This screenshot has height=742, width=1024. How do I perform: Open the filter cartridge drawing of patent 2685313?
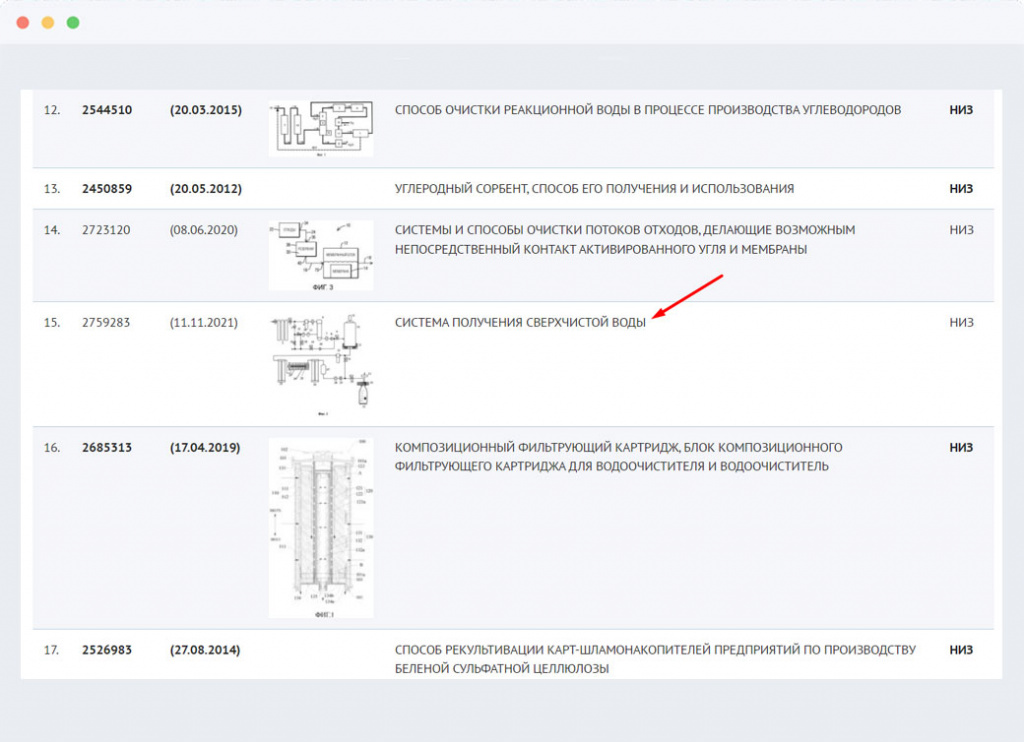(x=320, y=528)
